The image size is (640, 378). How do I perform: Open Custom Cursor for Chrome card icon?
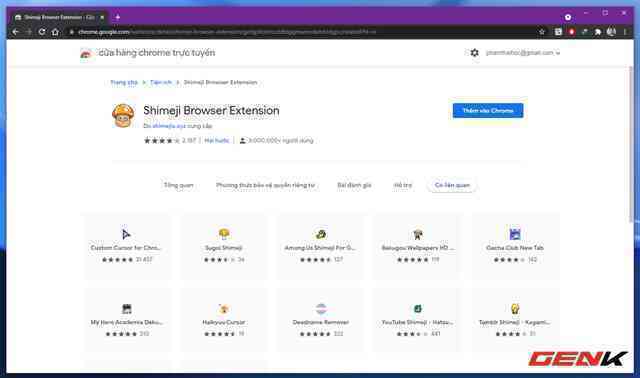126,234
